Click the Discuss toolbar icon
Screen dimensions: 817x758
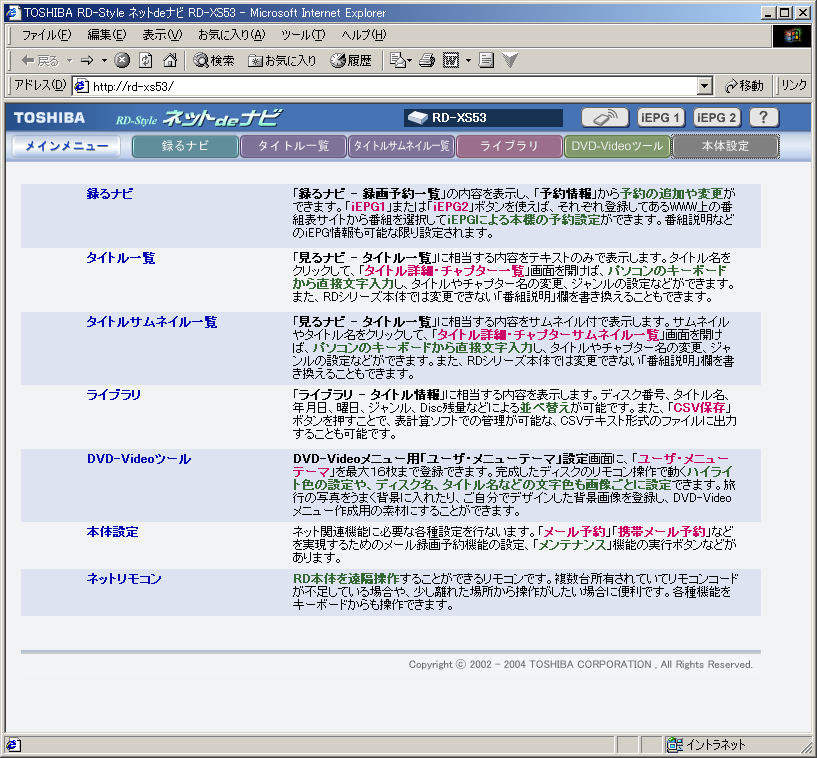click(486, 61)
